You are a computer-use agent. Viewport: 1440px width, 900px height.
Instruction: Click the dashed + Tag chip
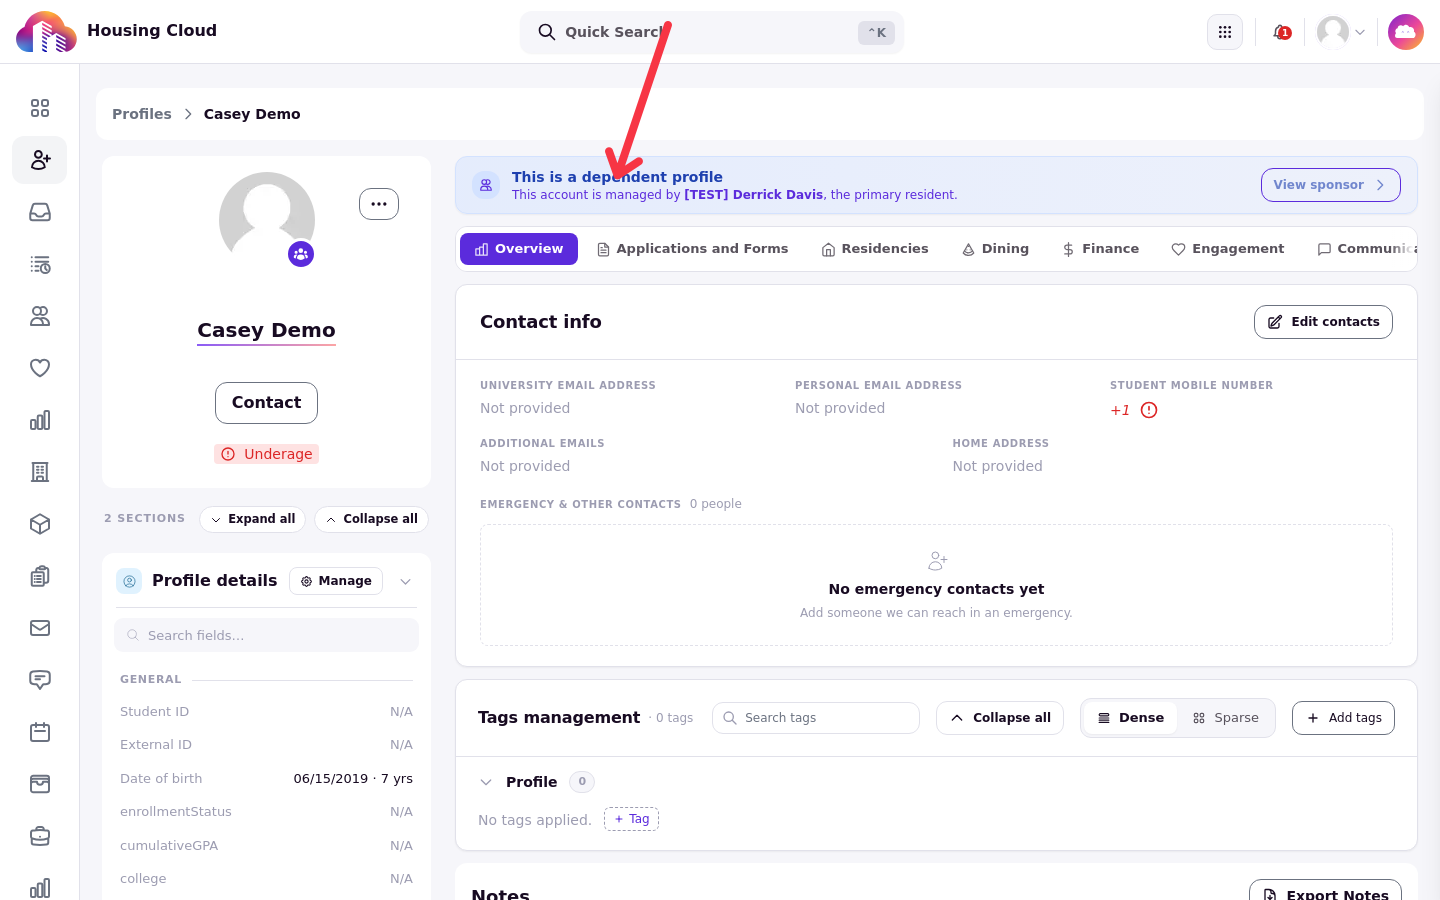[x=631, y=819]
